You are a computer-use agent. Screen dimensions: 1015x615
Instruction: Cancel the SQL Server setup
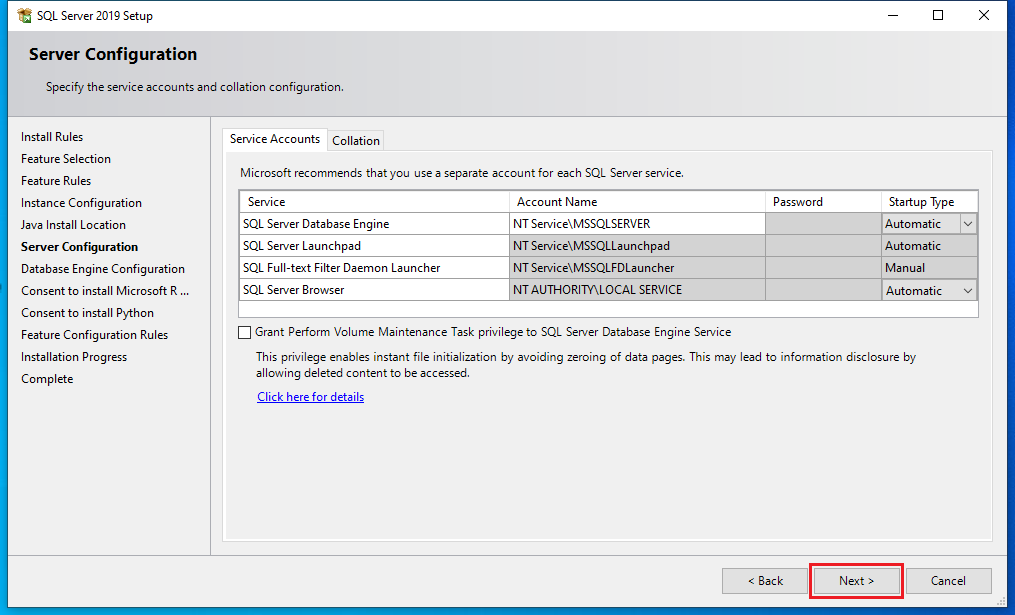948,581
